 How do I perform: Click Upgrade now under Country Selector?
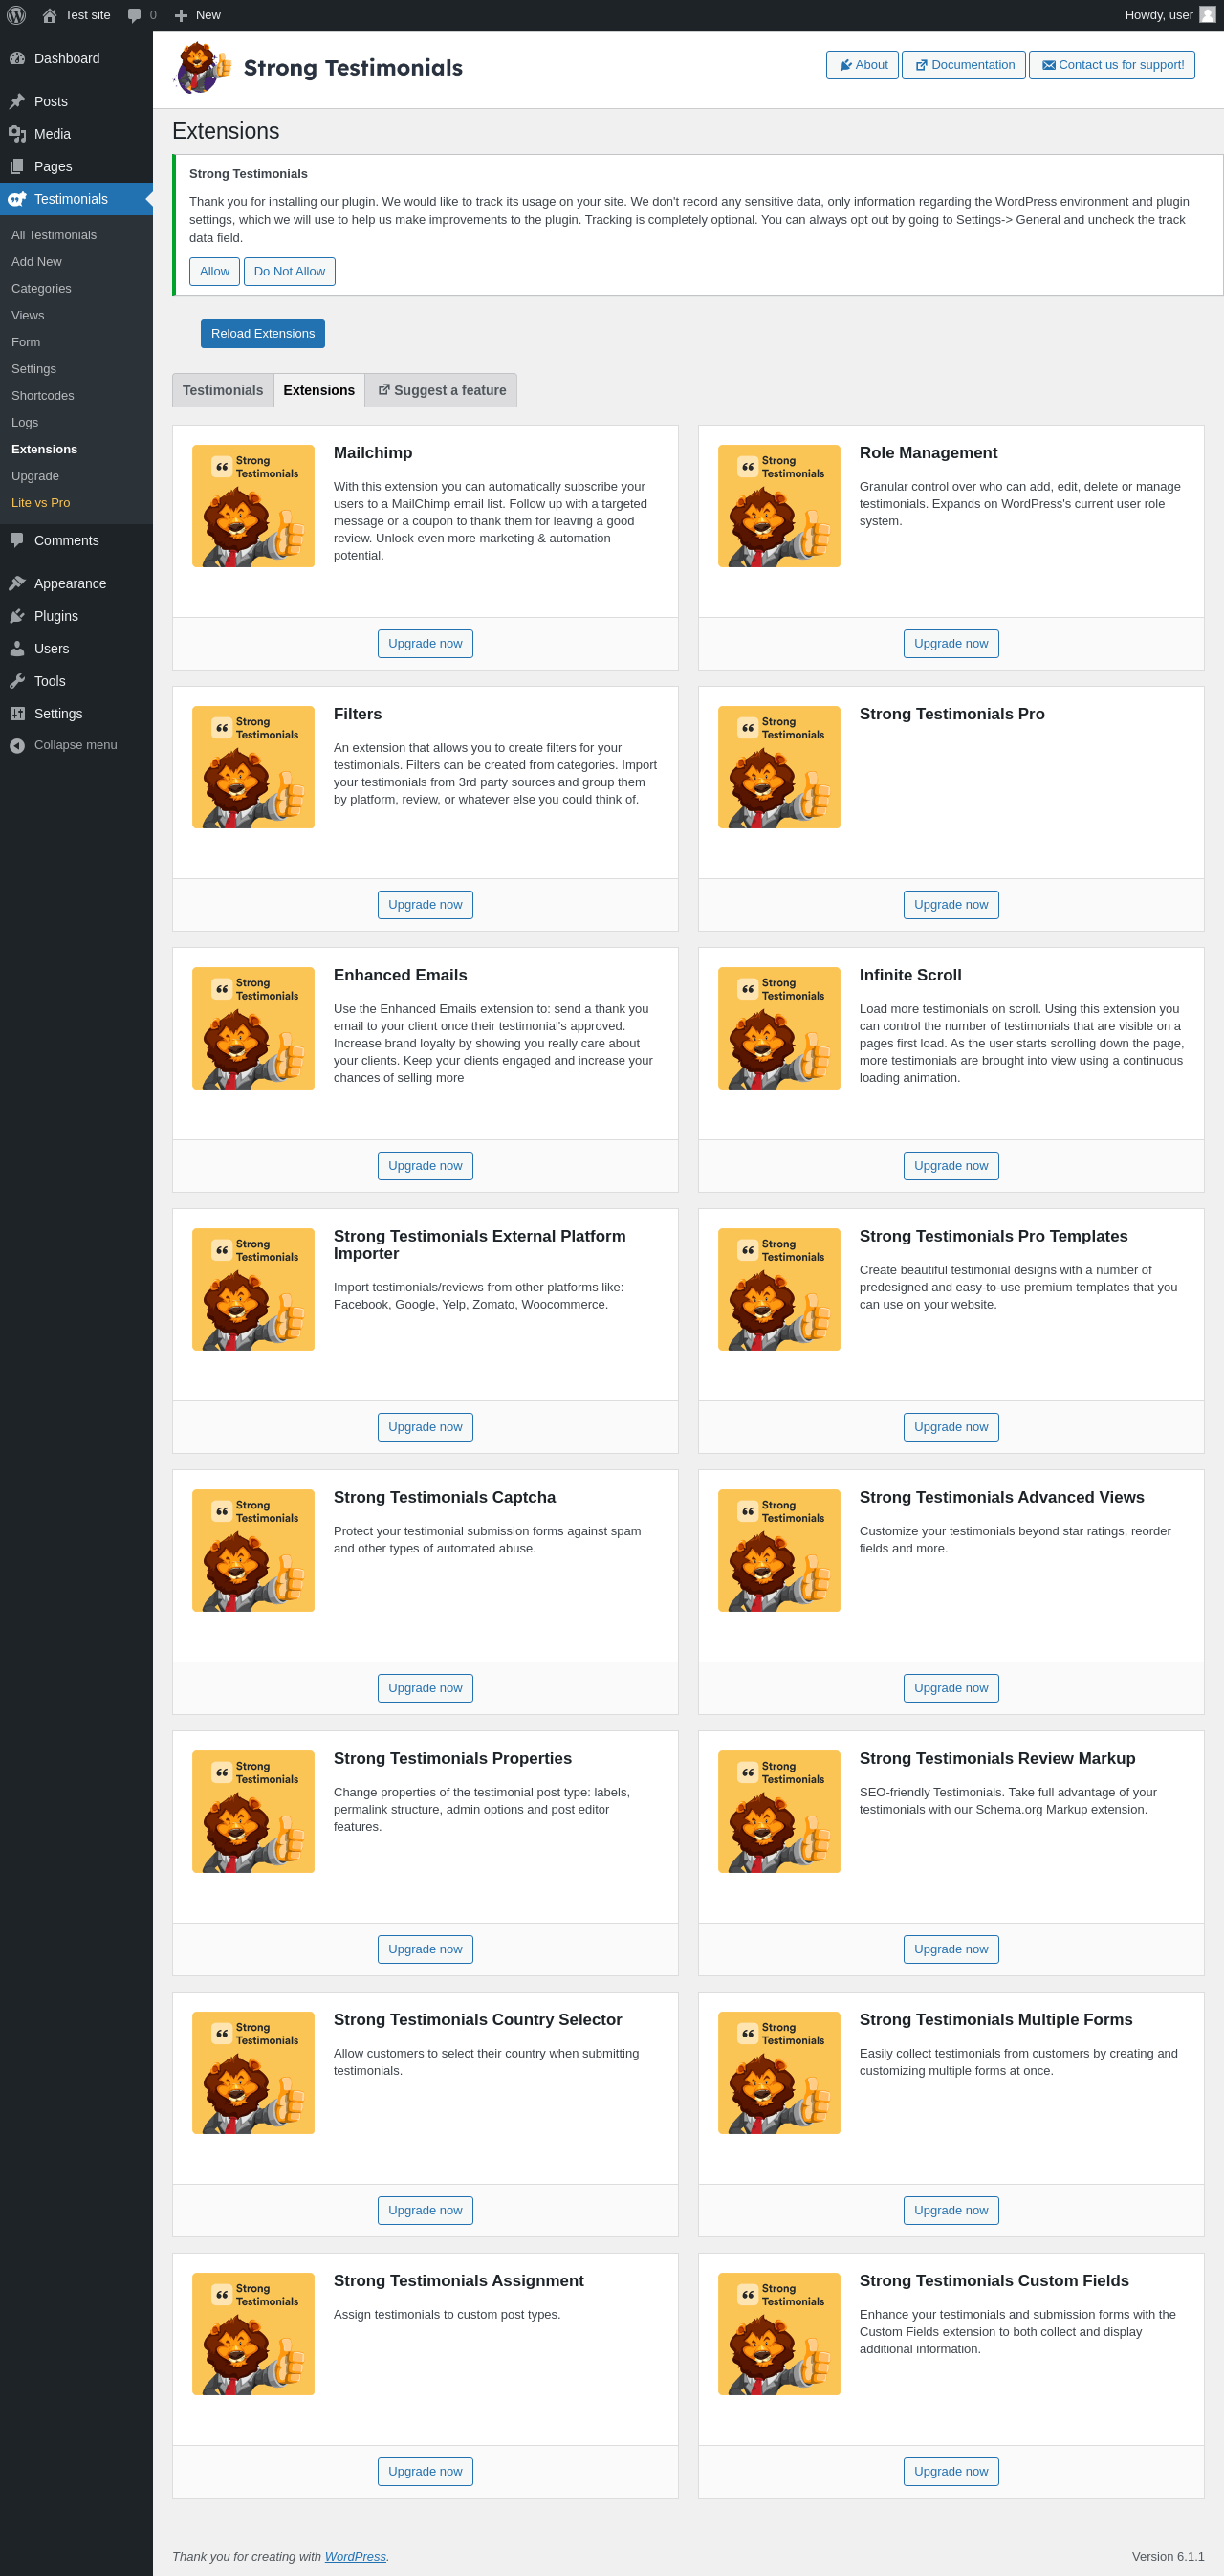coord(425,2210)
